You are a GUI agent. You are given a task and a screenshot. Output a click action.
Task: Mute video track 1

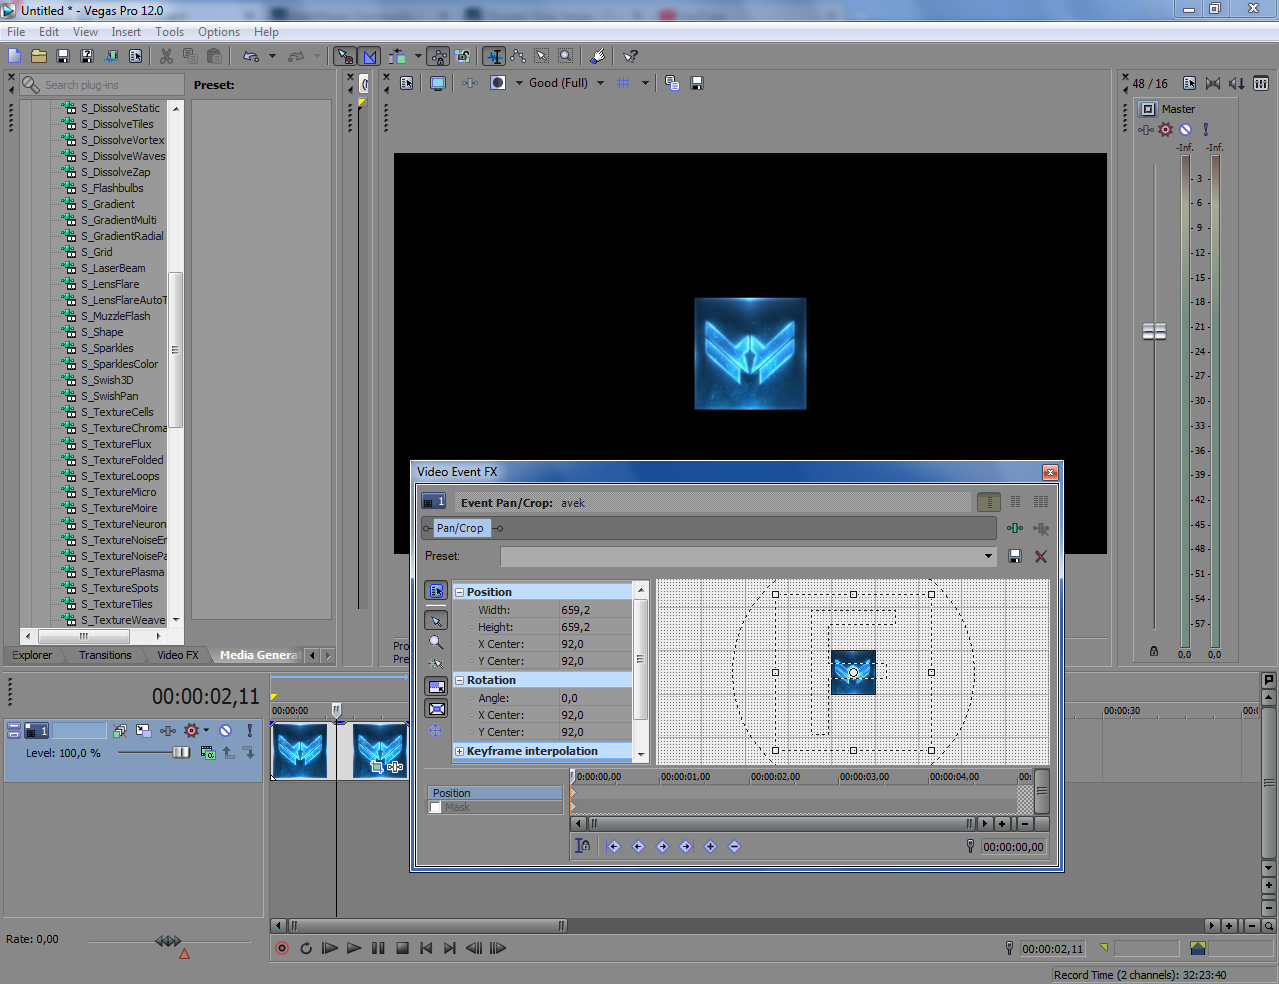(226, 731)
